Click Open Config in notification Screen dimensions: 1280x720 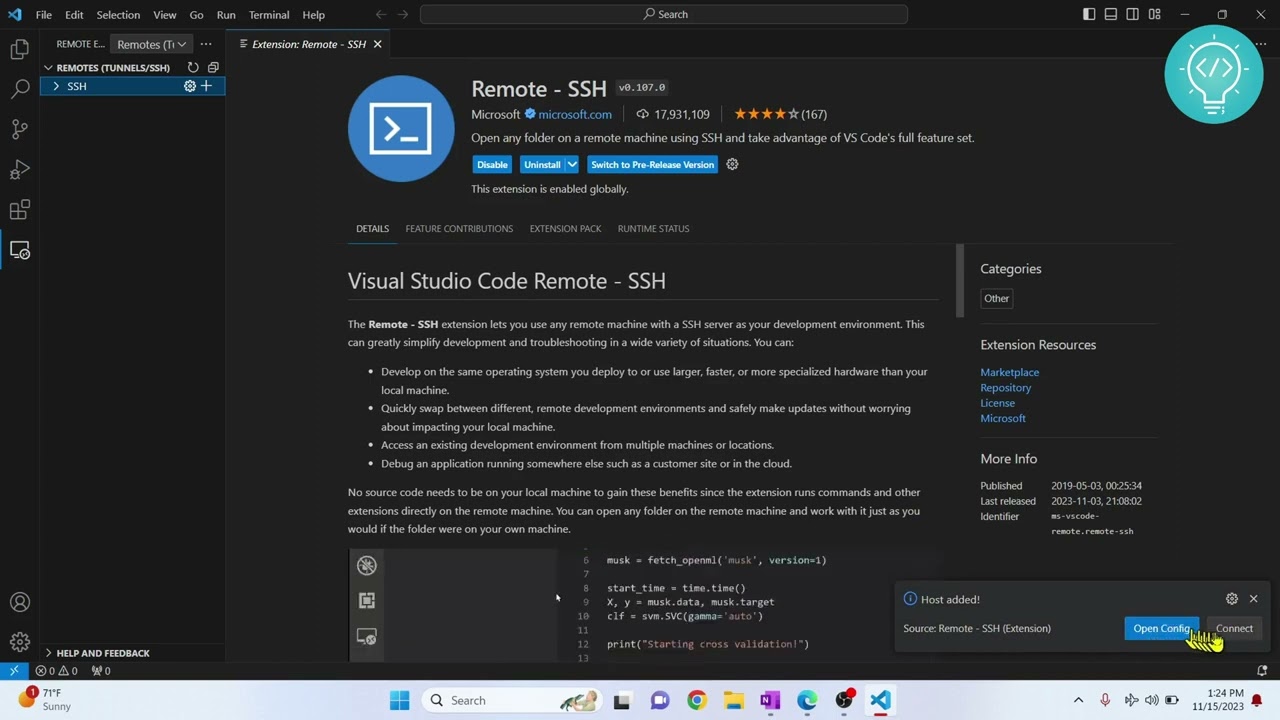pyautogui.click(x=1161, y=628)
